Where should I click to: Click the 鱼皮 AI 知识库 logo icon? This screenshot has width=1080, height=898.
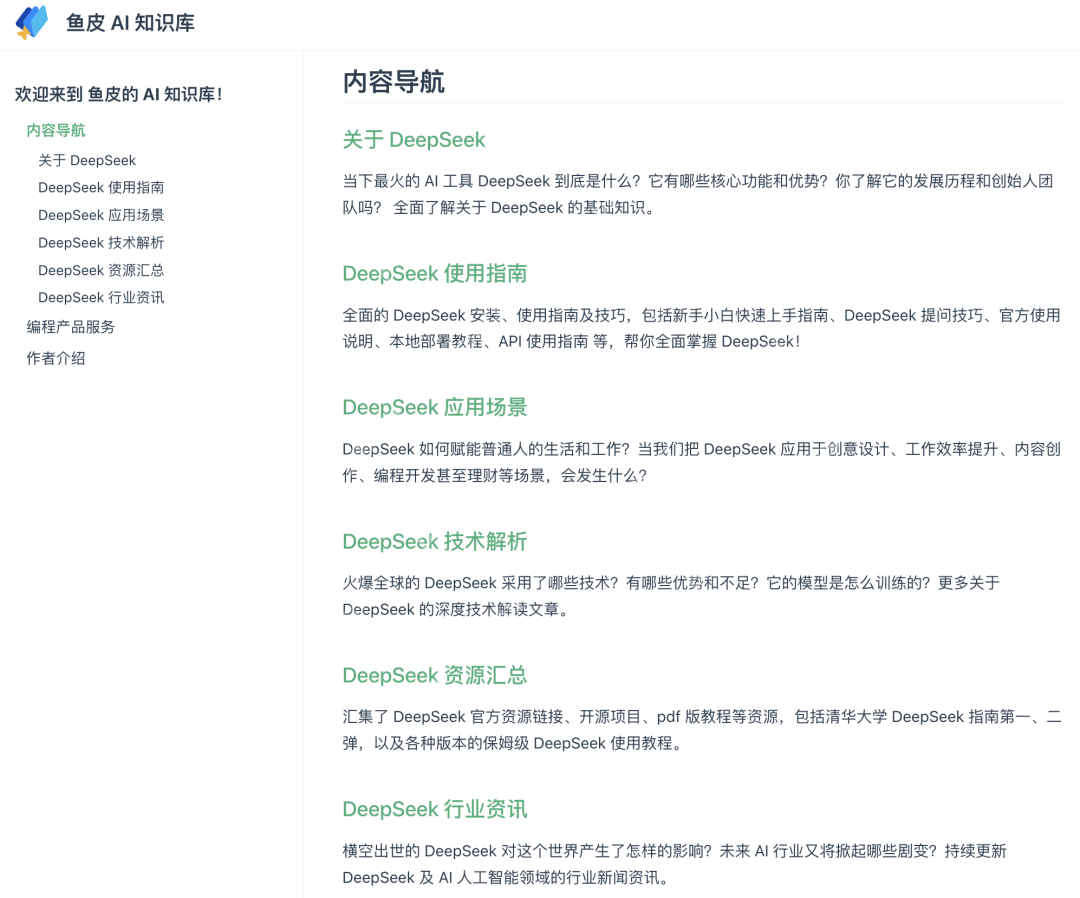31,22
